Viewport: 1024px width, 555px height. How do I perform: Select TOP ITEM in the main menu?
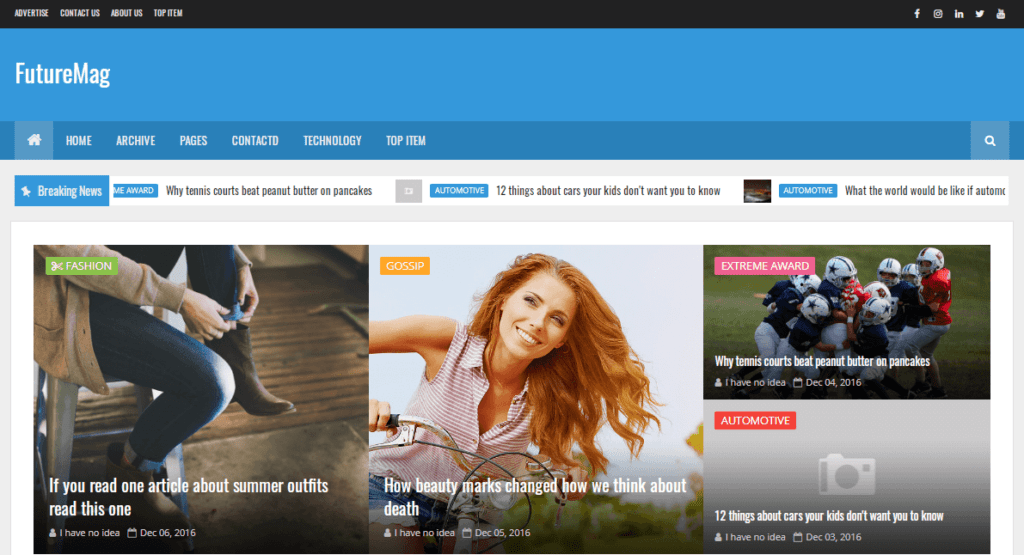coord(406,140)
